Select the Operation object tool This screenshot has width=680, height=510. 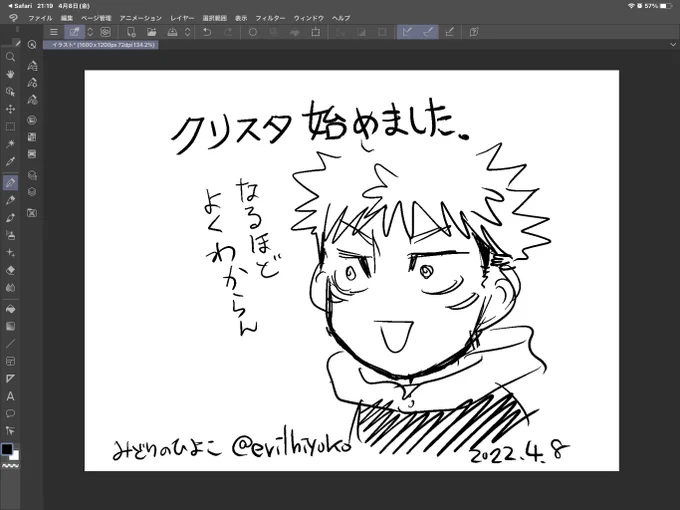point(10,92)
